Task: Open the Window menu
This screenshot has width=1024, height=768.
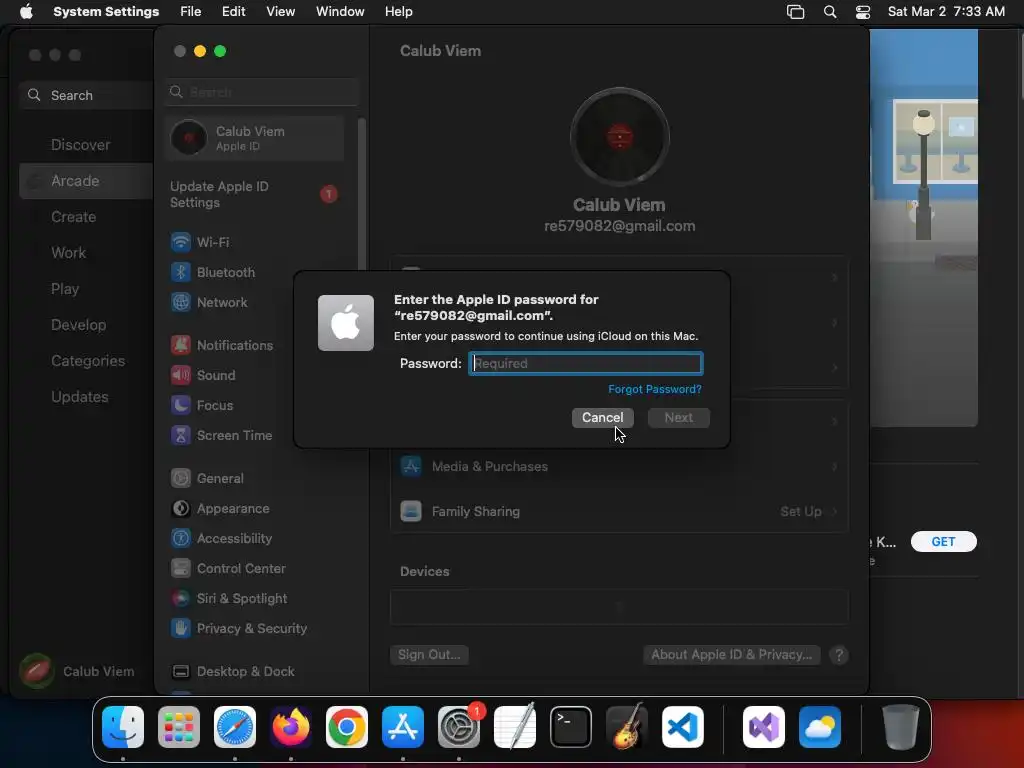Action: [x=340, y=12]
